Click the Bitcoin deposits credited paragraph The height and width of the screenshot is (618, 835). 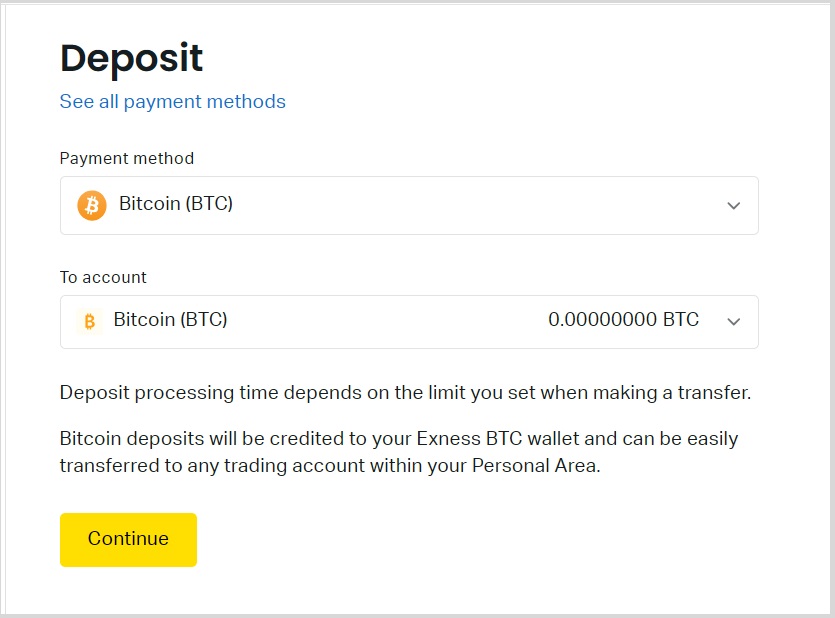[x=398, y=452]
